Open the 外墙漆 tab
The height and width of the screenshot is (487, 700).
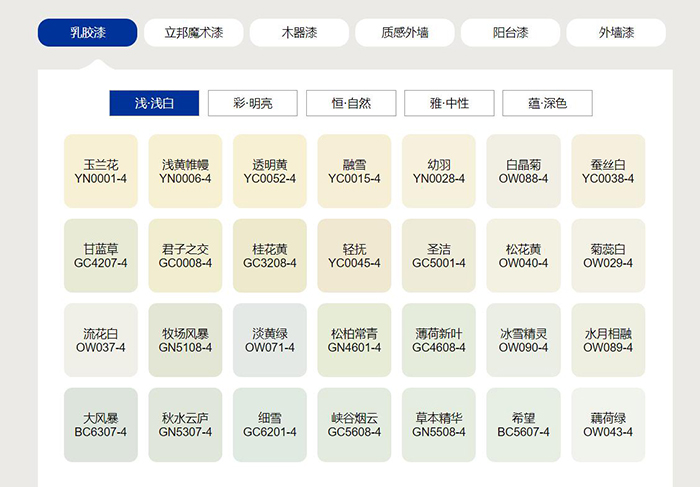point(615,33)
